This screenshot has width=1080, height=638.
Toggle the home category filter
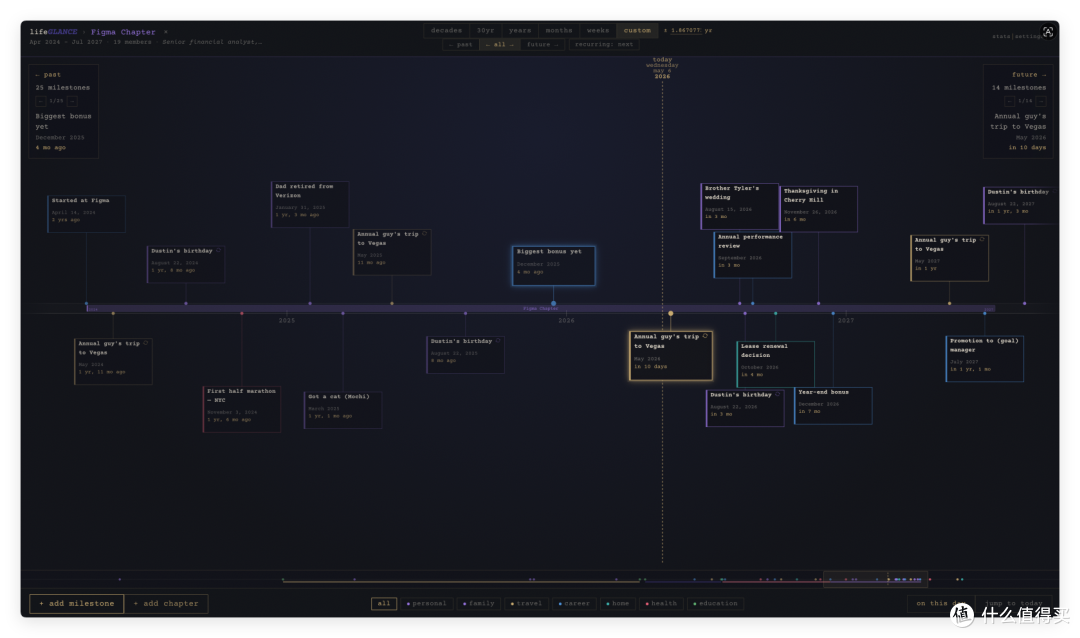pyautogui.click(x=618, y=604)
